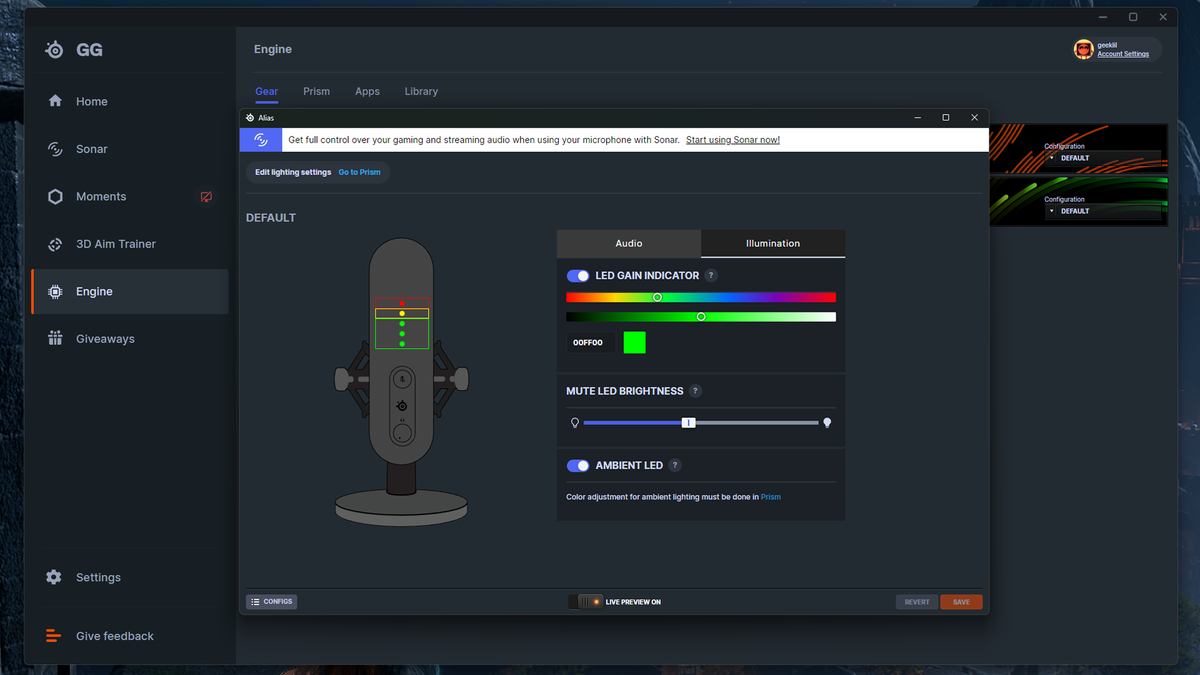Screen dimensions: 1200x675
Task: Click the green LED zone on microphone
Action: [x=402, y=334]
